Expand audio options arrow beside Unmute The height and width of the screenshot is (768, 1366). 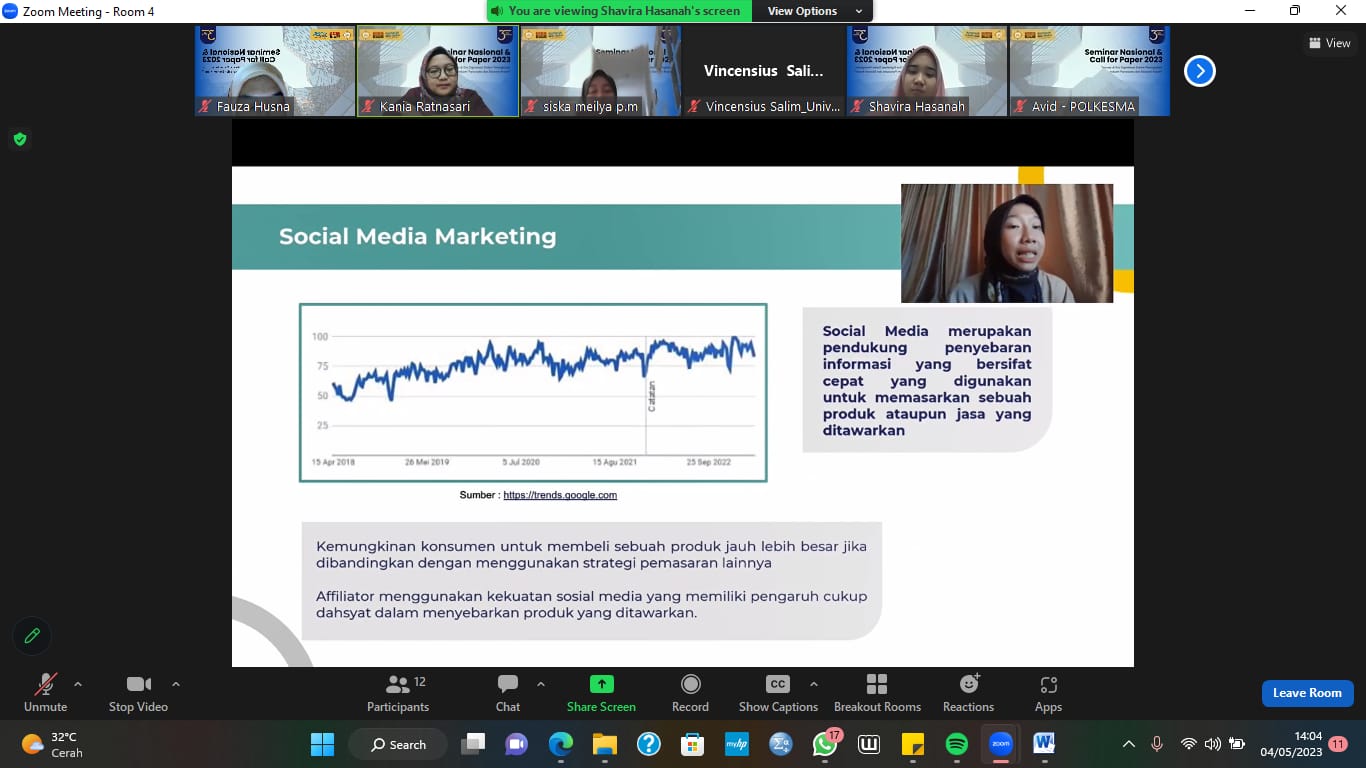[78, 684]
